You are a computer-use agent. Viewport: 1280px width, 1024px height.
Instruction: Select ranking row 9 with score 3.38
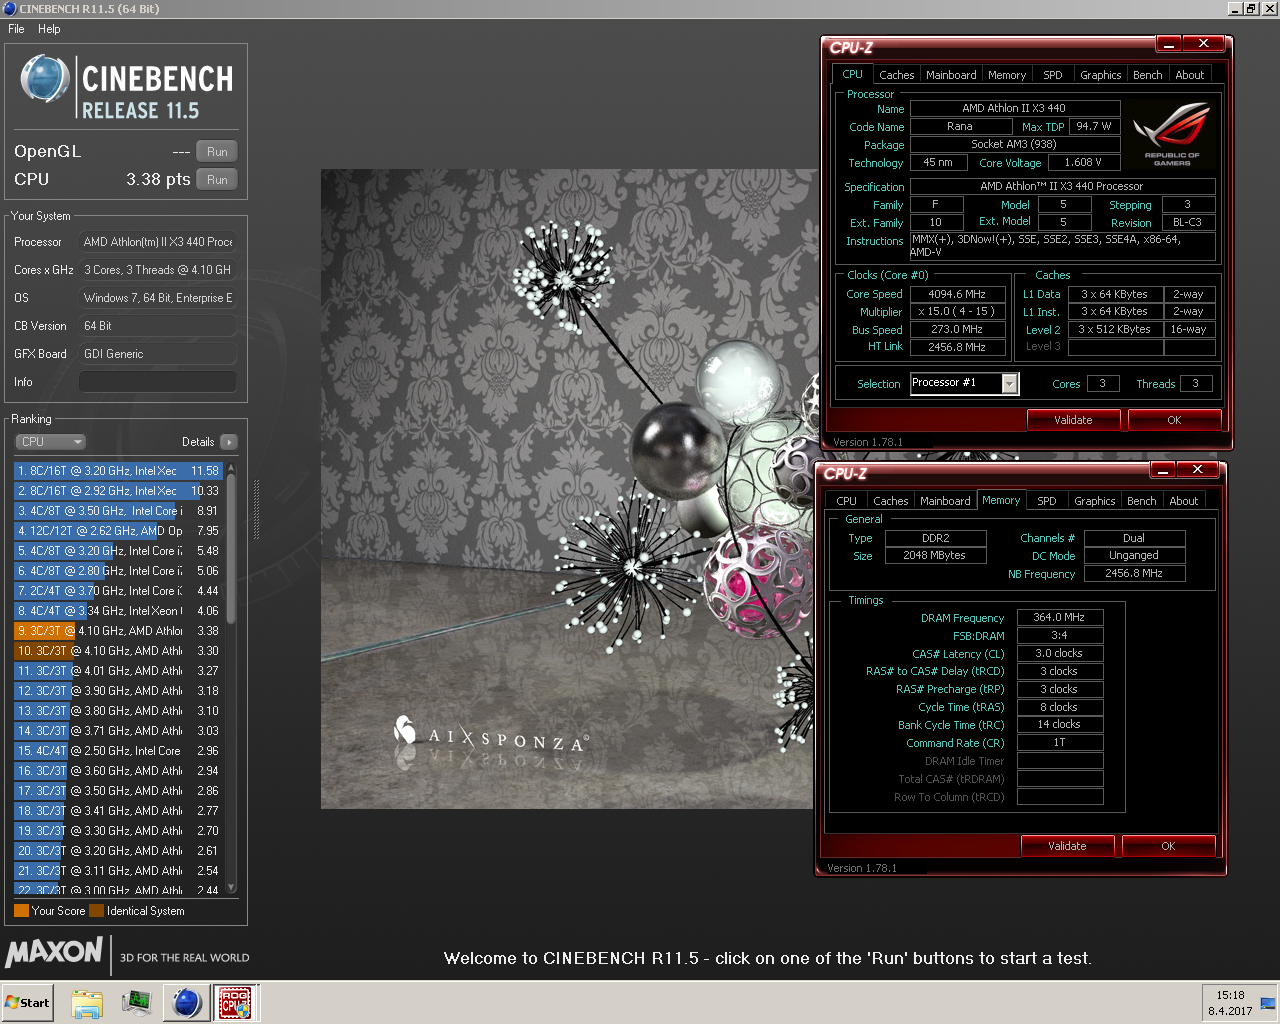(x=118, y=631)
